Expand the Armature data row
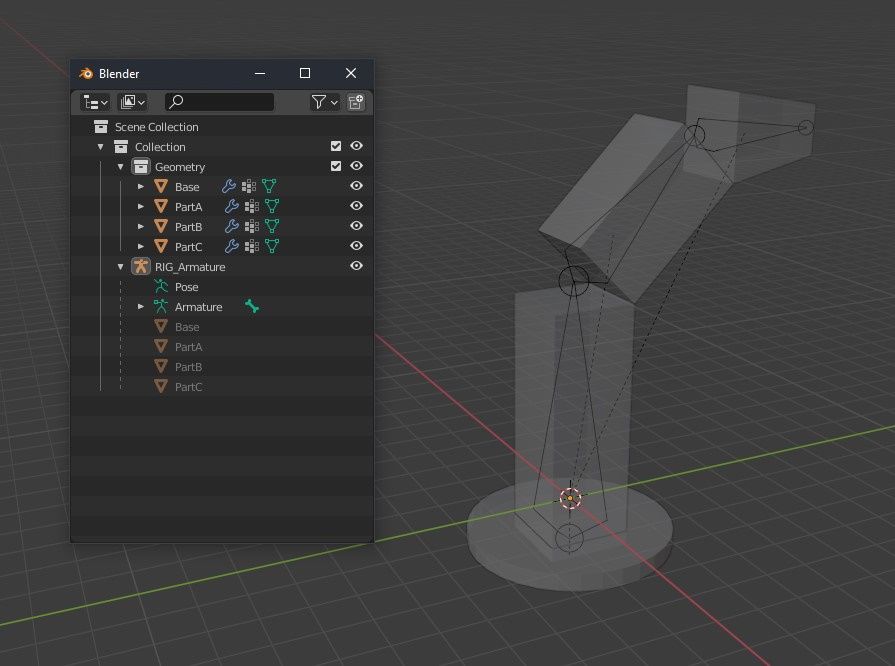This screenshot has width=895, height=666. point(140,306)
